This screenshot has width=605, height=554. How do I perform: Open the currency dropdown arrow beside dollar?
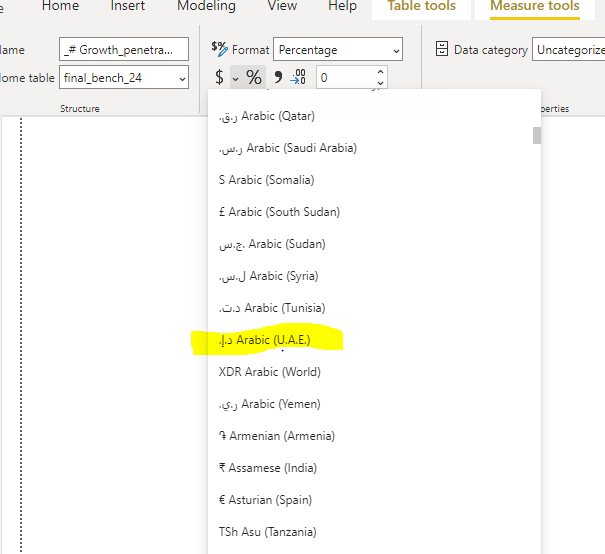coord(235,78)
